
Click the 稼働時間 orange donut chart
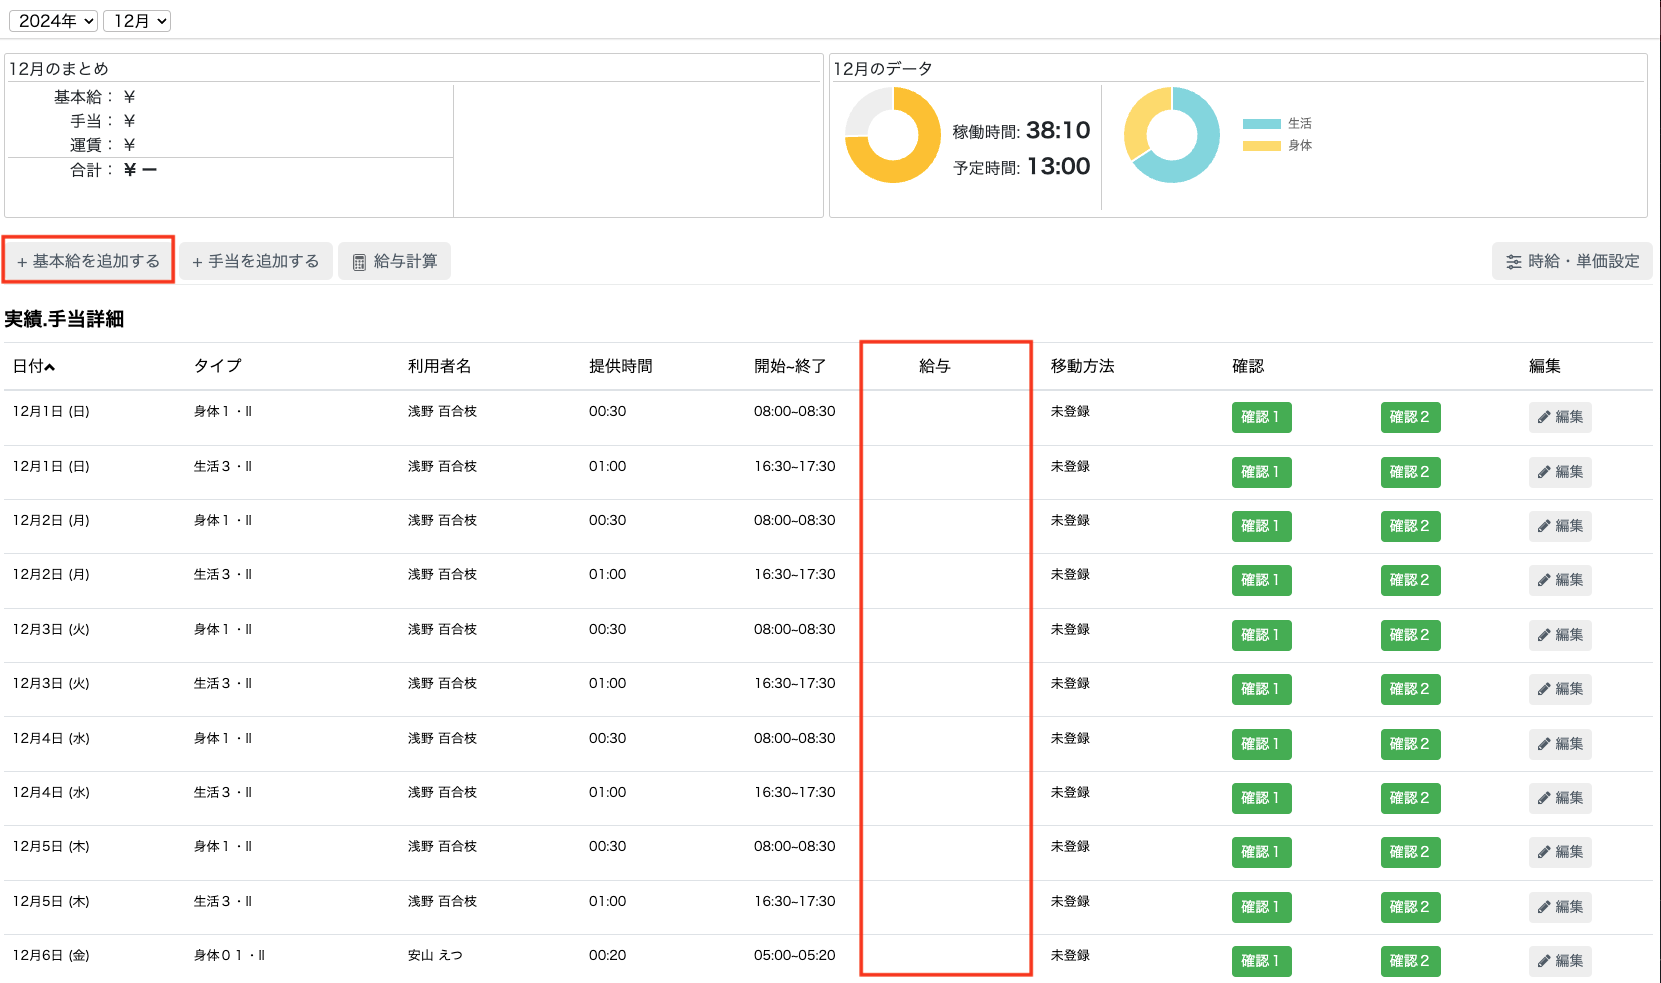[x=893, y=135]
